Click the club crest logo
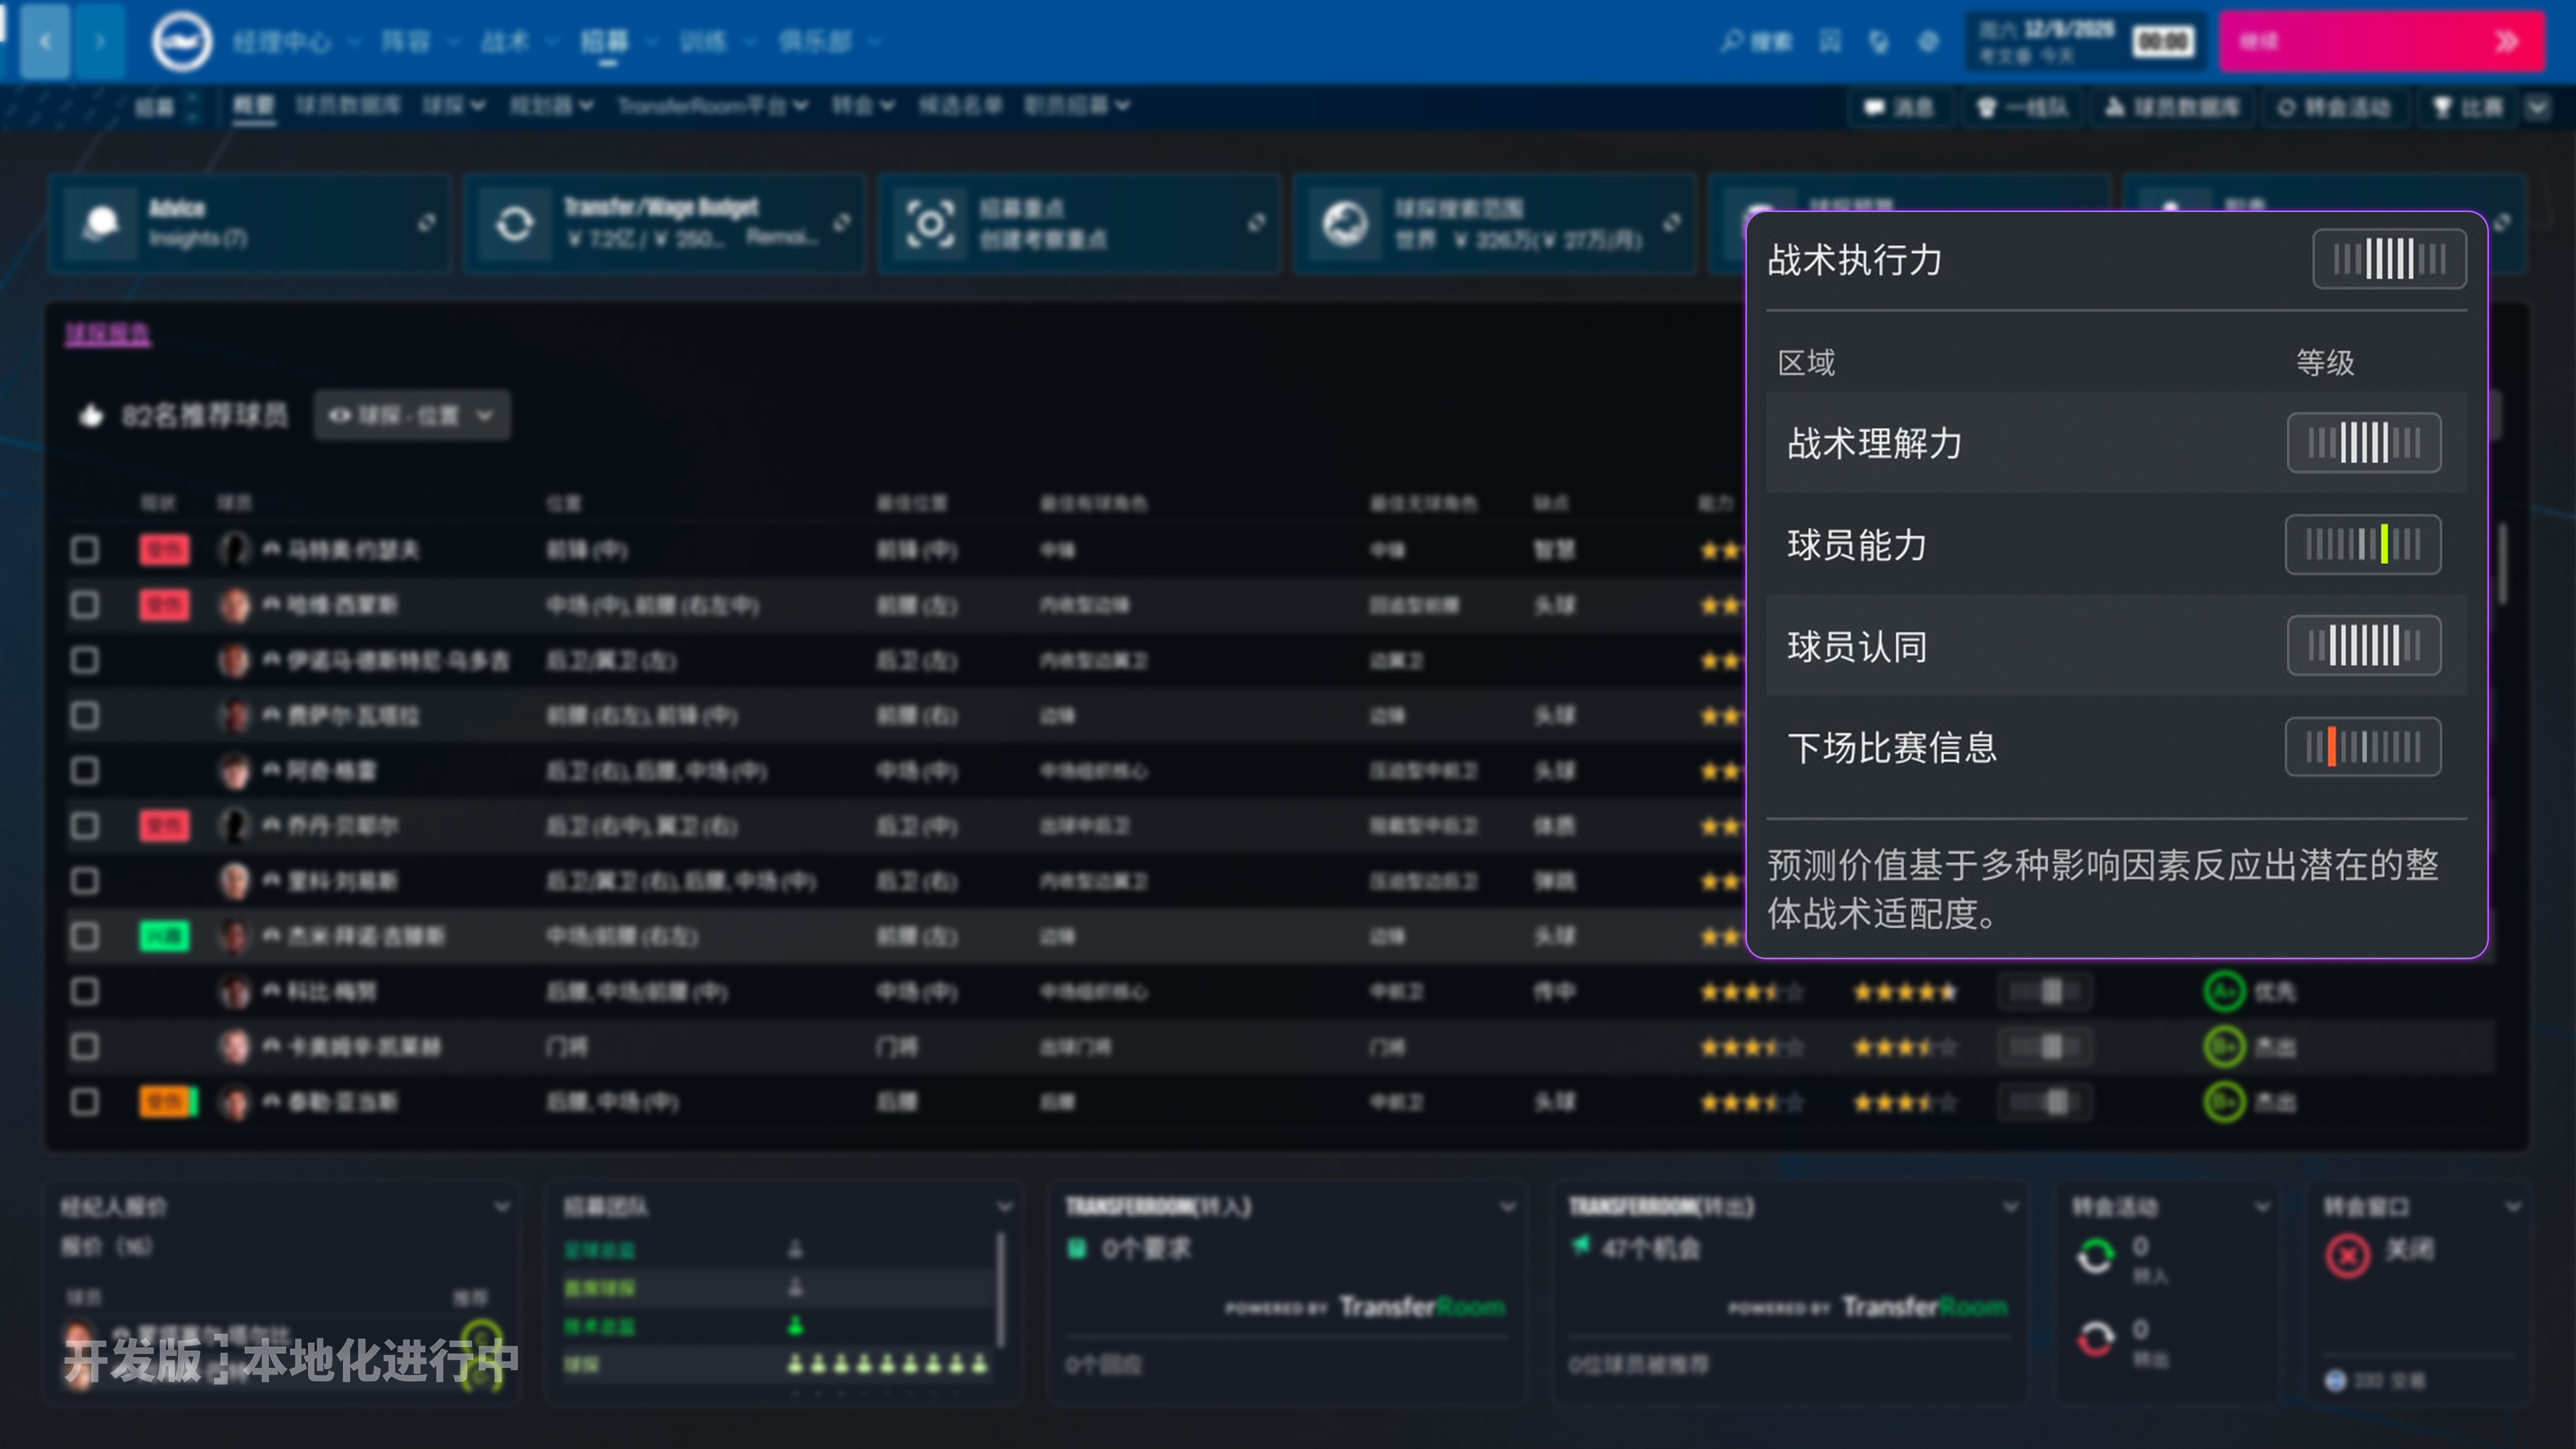 tap(181, 41)
